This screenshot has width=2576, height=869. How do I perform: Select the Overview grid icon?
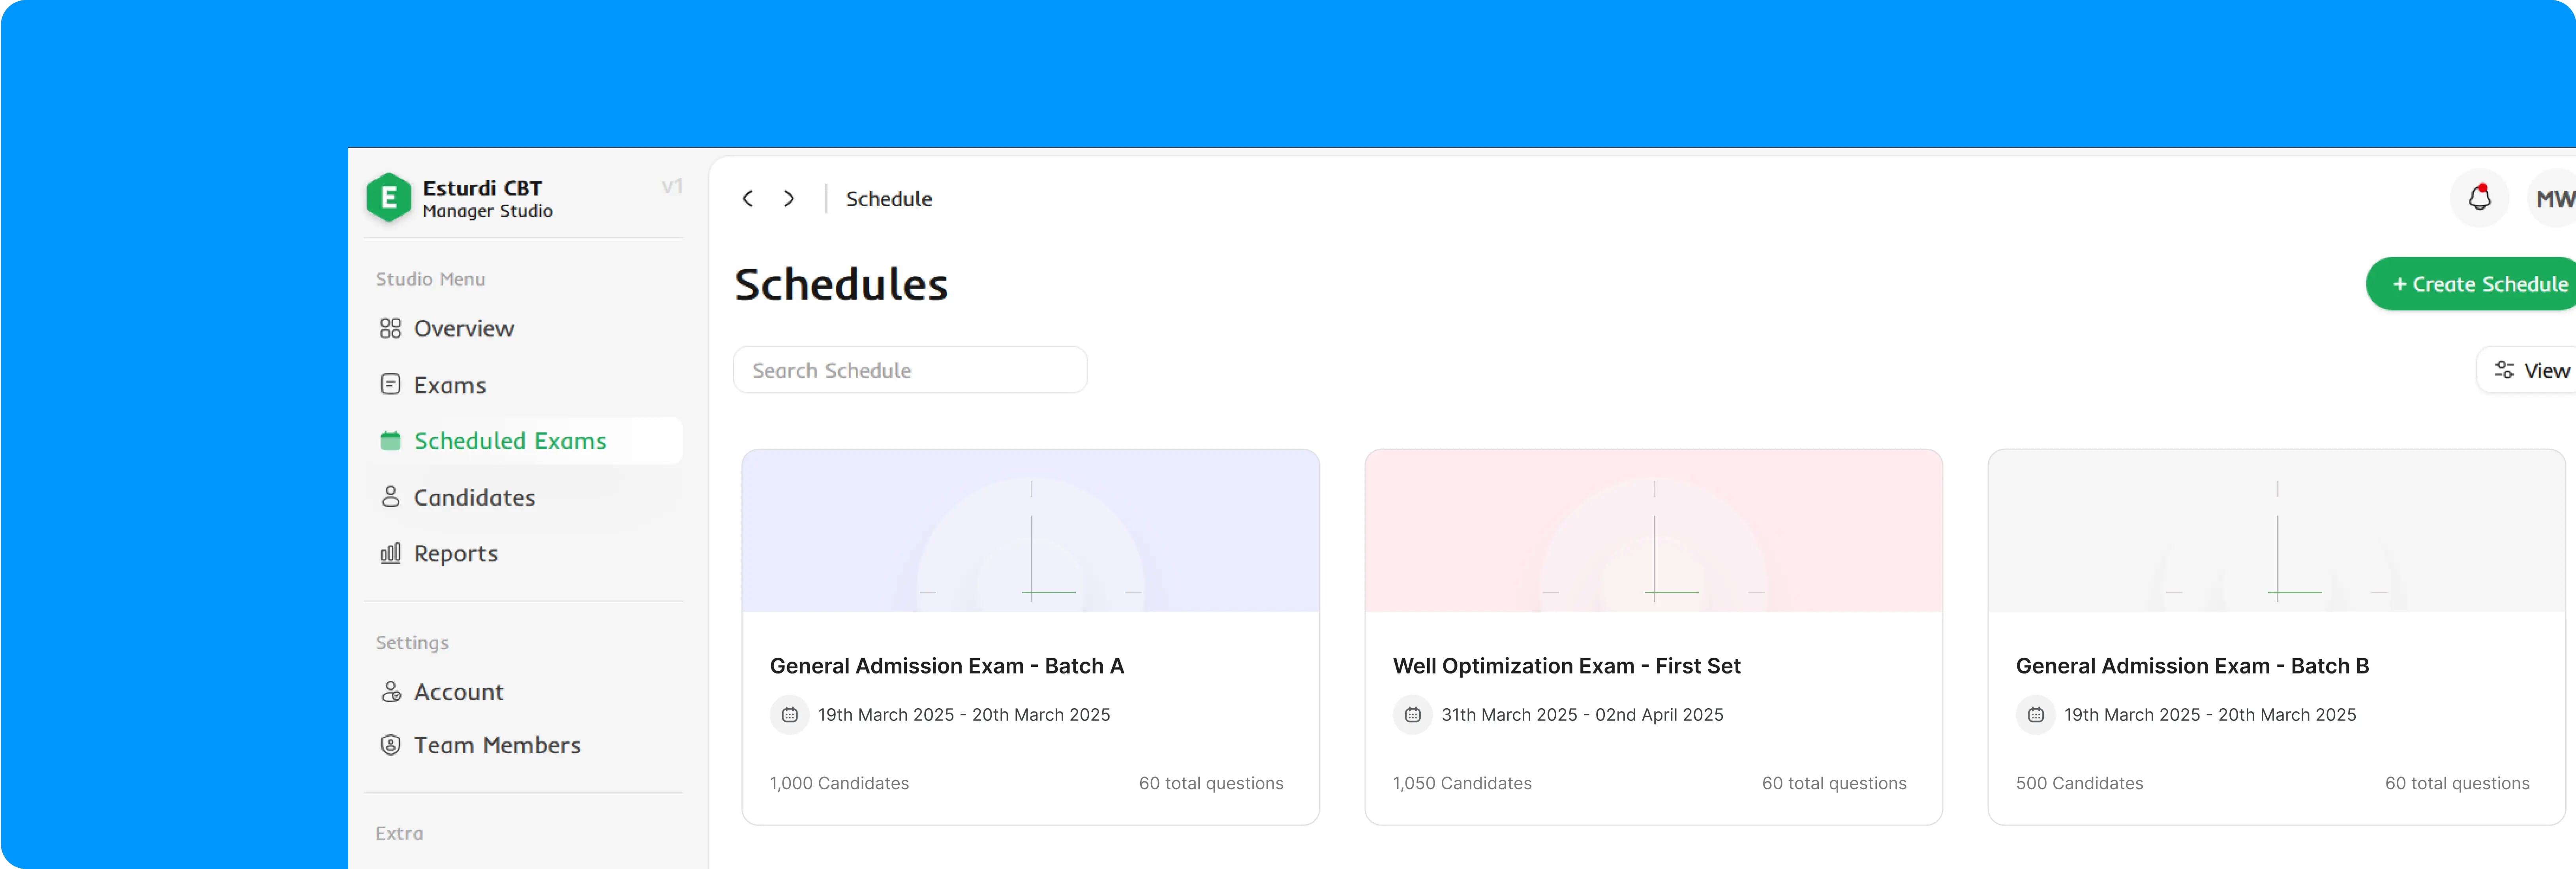click(x=390, y=328)
